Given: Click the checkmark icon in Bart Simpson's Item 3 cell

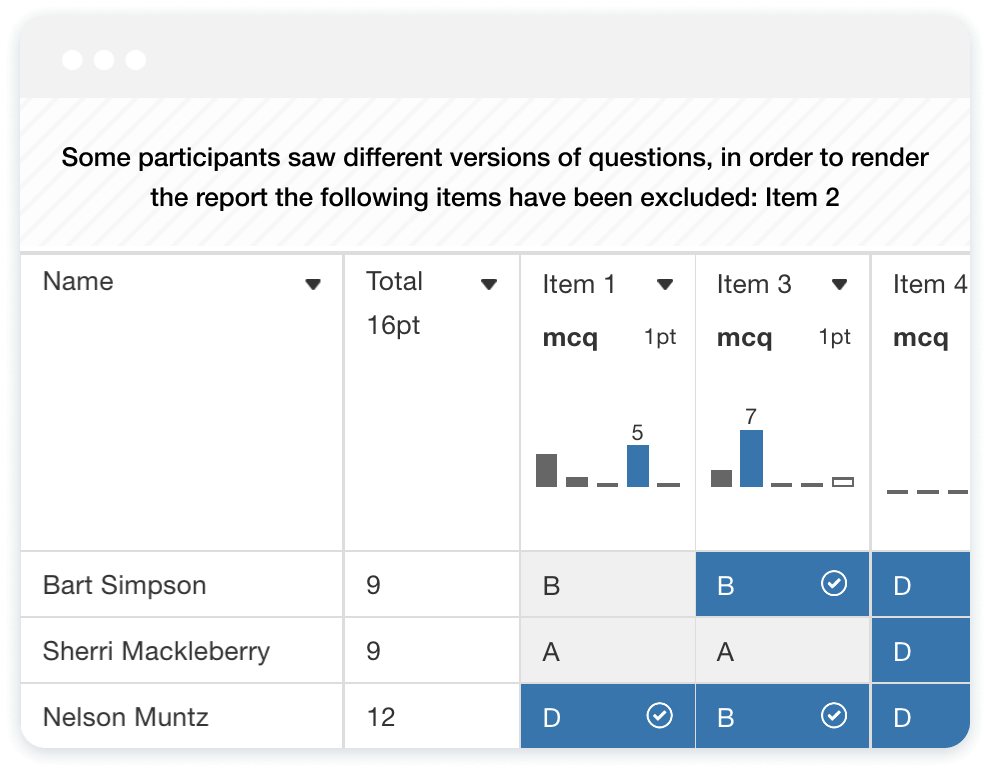Looking at the screenshot, I should pos(833,583).
